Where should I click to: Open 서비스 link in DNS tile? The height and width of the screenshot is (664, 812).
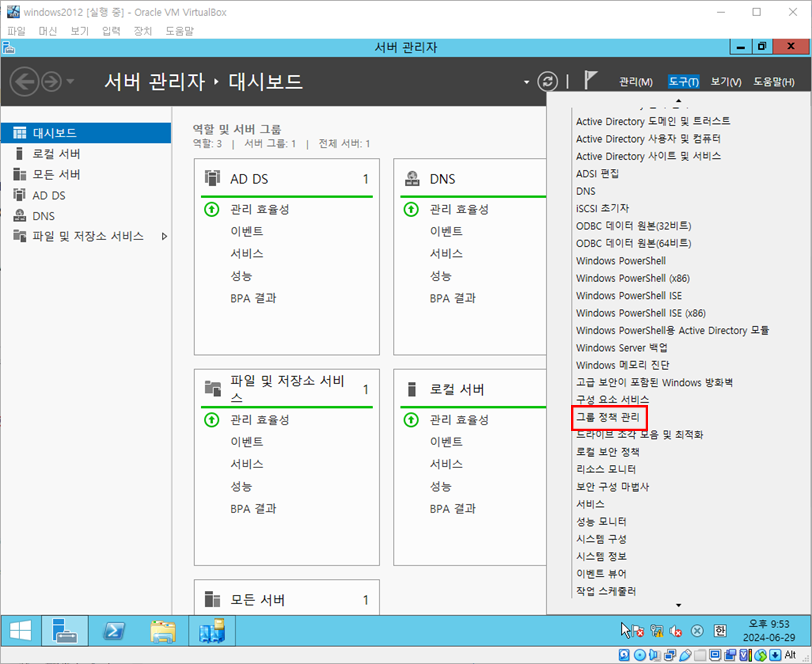tap(446, 253)
